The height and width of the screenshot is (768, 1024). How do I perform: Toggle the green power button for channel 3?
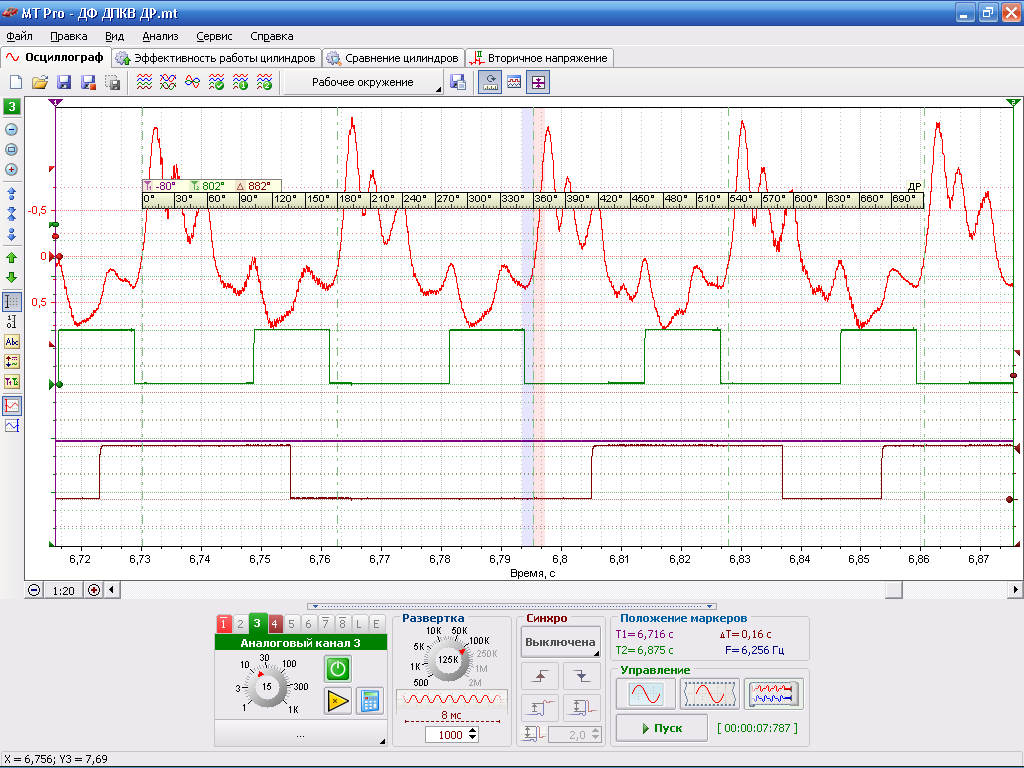coord(338,669)
